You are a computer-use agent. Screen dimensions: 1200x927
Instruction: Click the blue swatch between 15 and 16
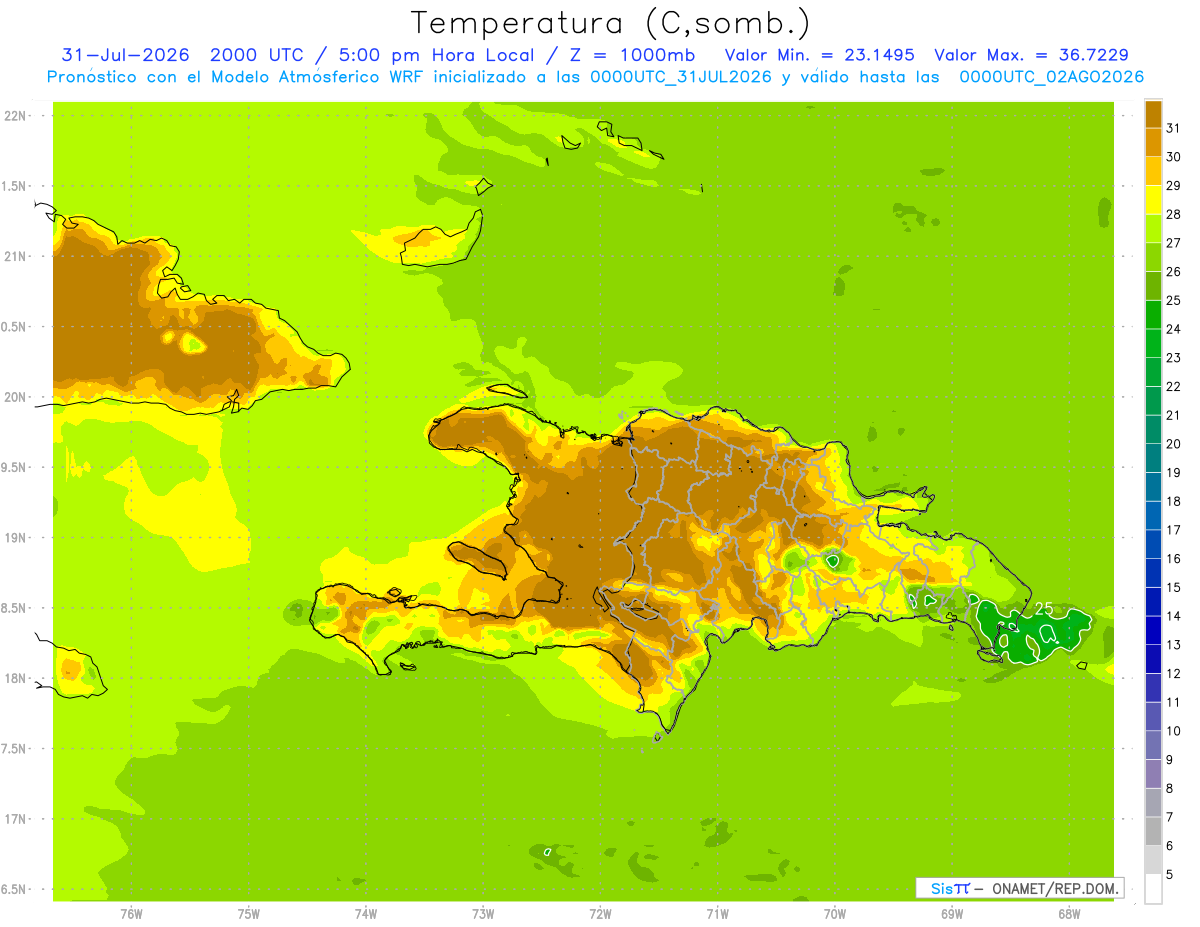click(x=1153, y=573)
